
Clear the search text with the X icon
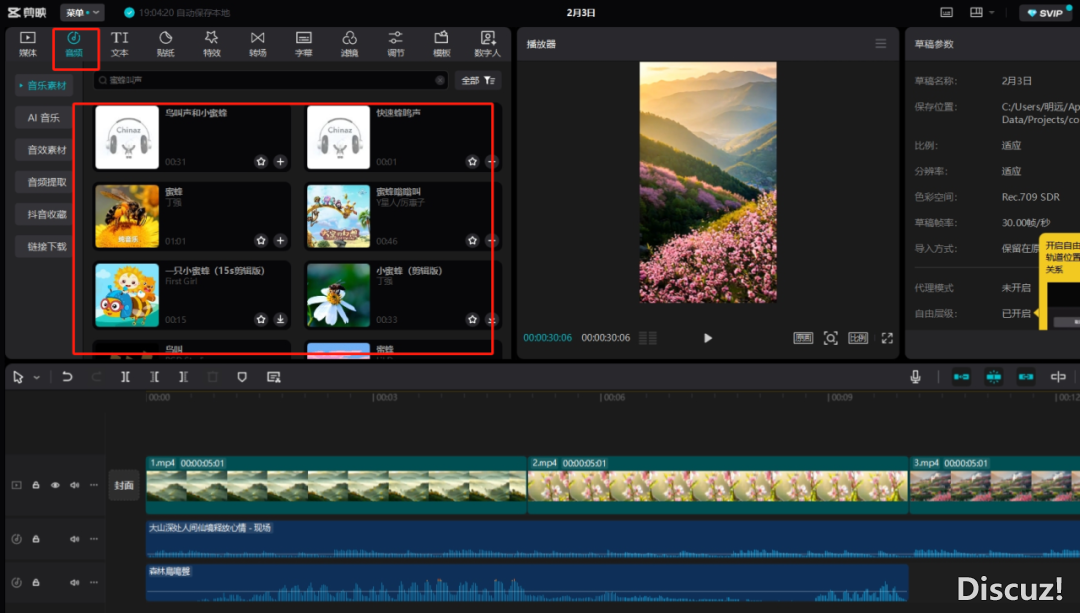[x=440, y=81]
